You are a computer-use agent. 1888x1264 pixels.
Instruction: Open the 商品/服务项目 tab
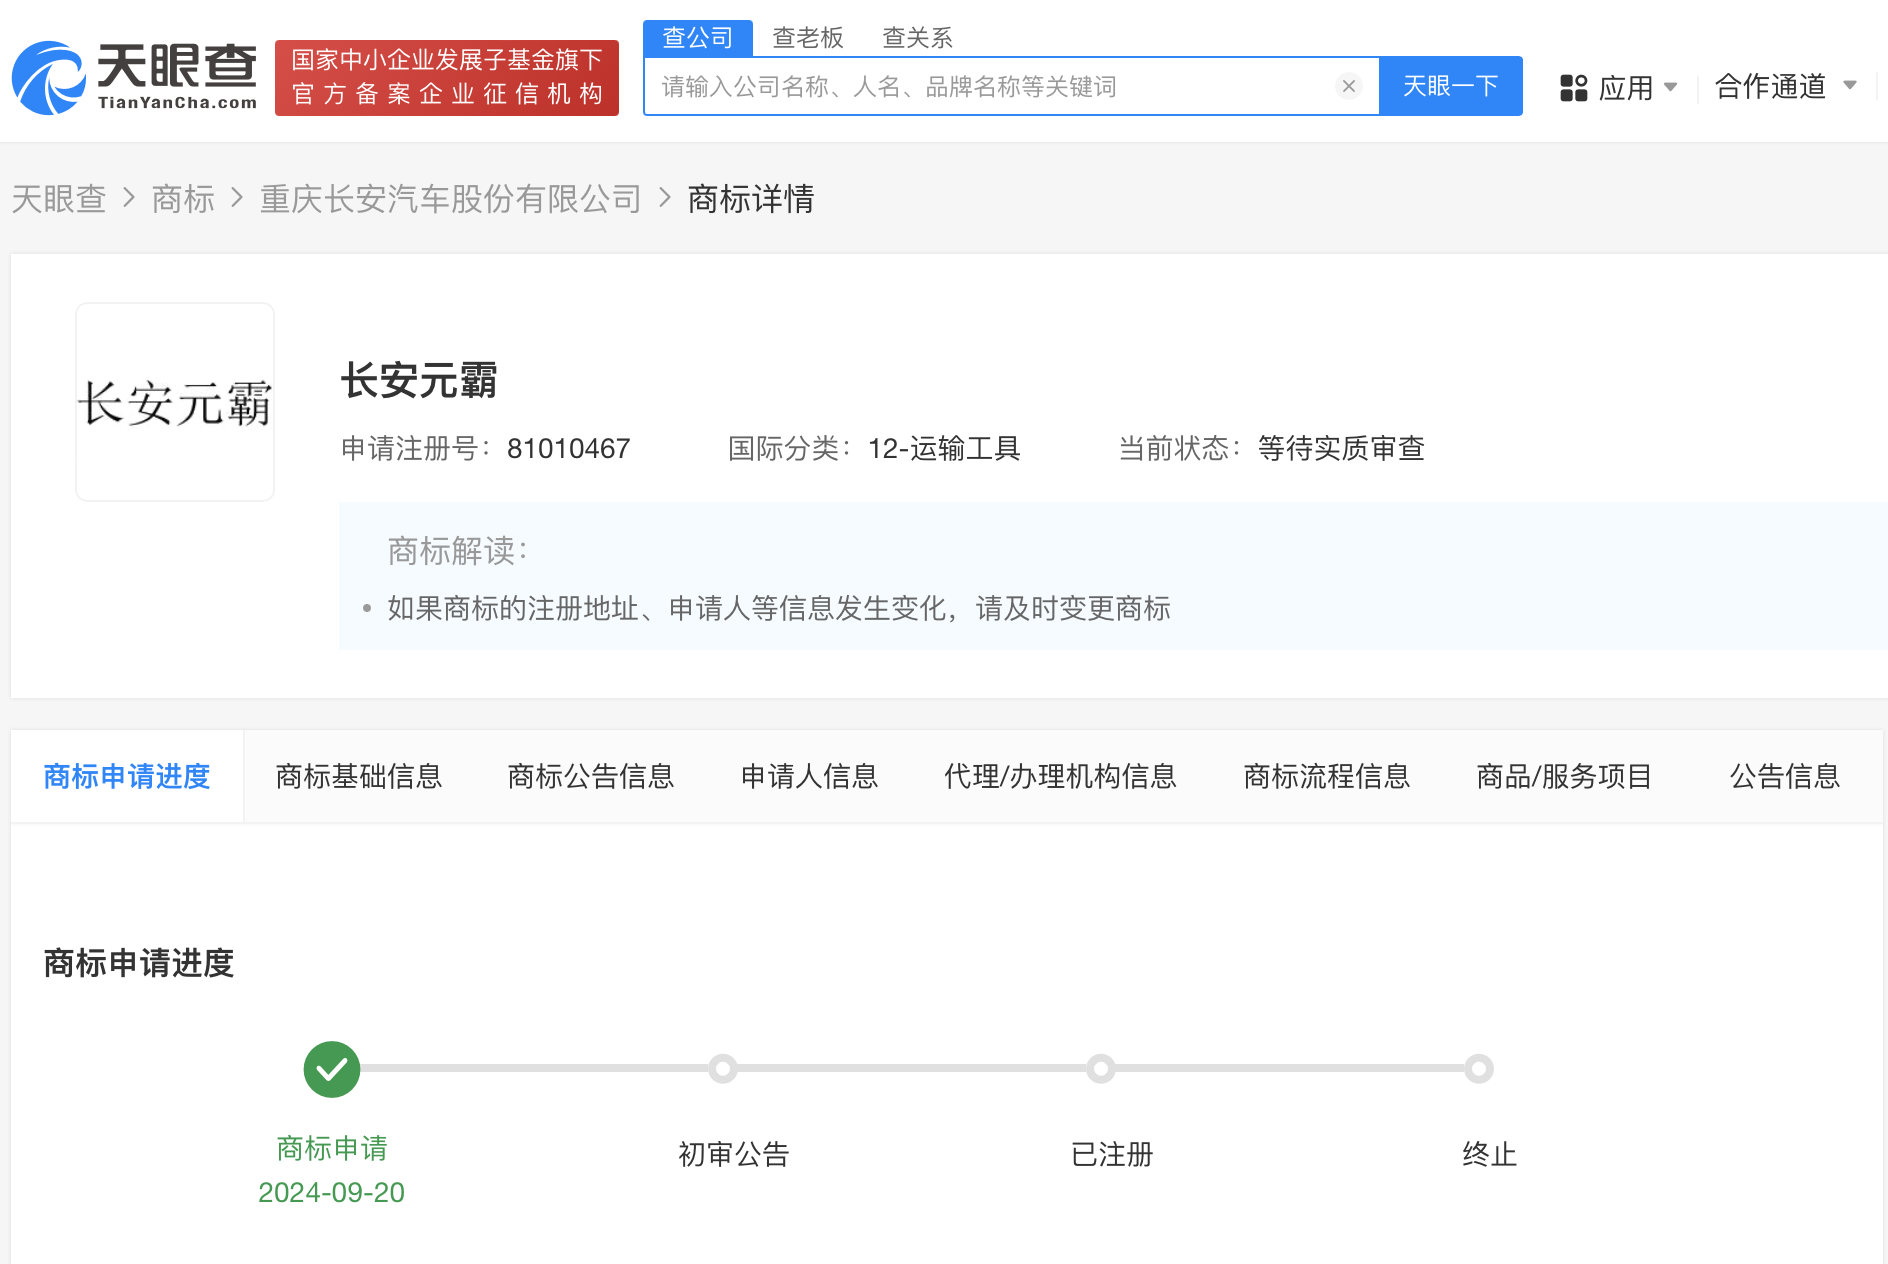coord(1562,777)
